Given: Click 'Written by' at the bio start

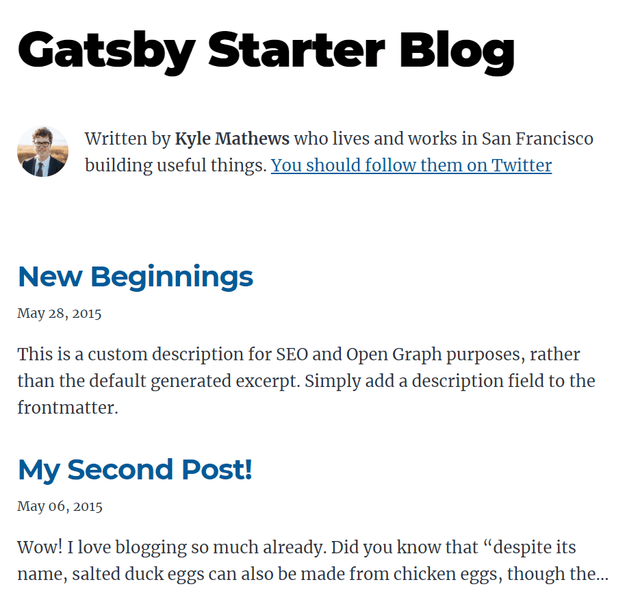Looking at the screenshot, I should 127,139.
